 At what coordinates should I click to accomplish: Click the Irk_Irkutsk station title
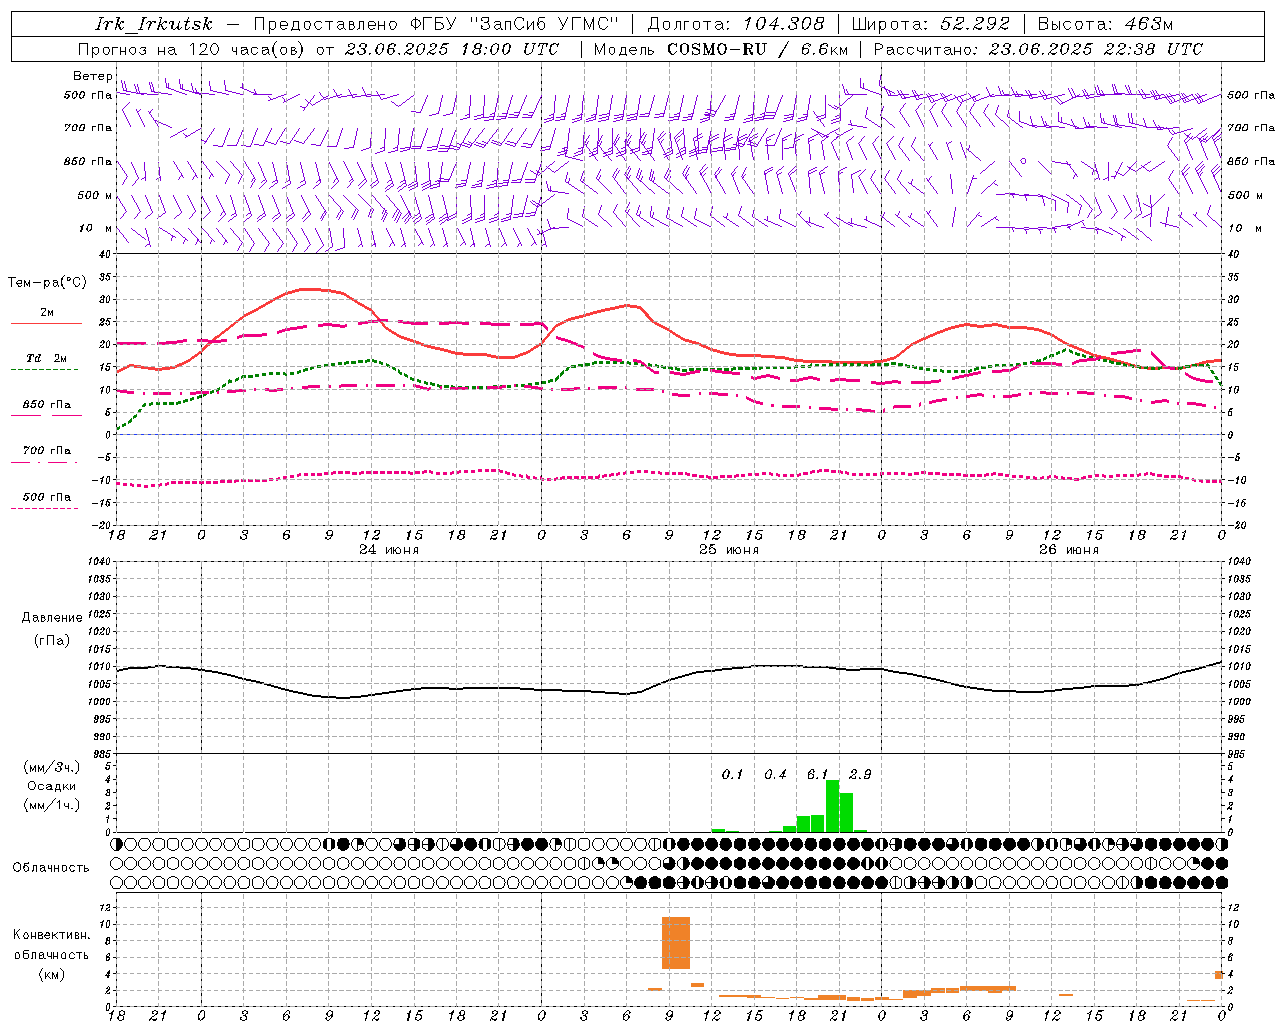click(154, 24)
